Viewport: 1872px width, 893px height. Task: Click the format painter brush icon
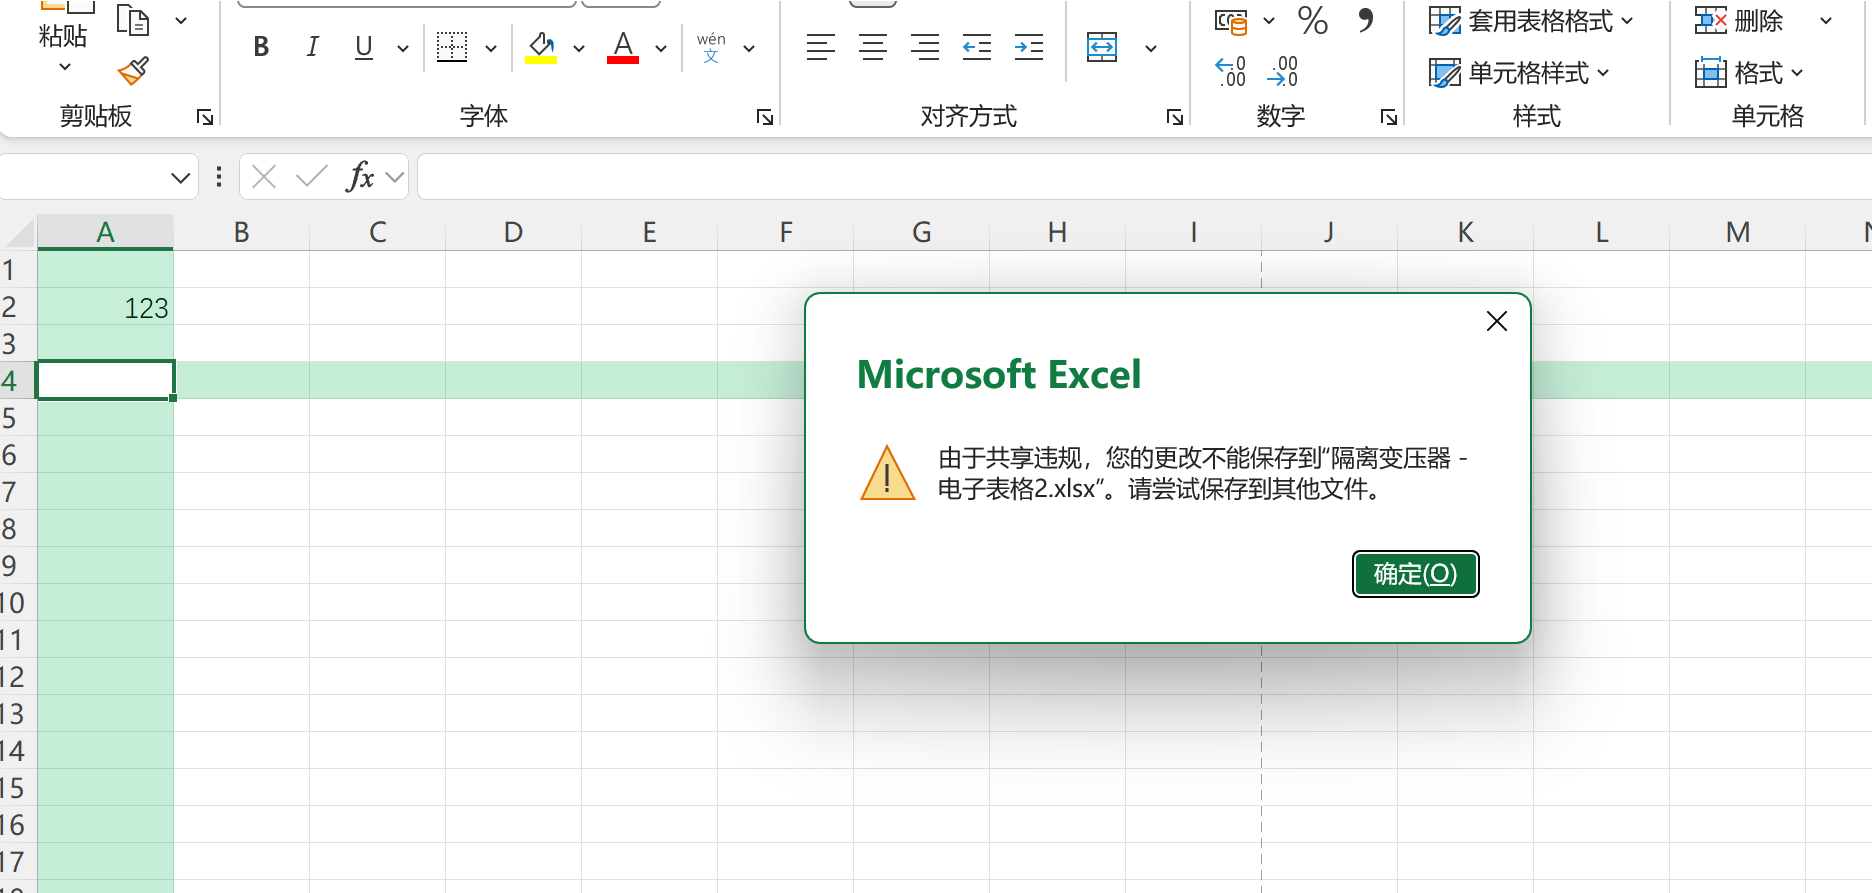pyautogui.click(x=133, y=71)
